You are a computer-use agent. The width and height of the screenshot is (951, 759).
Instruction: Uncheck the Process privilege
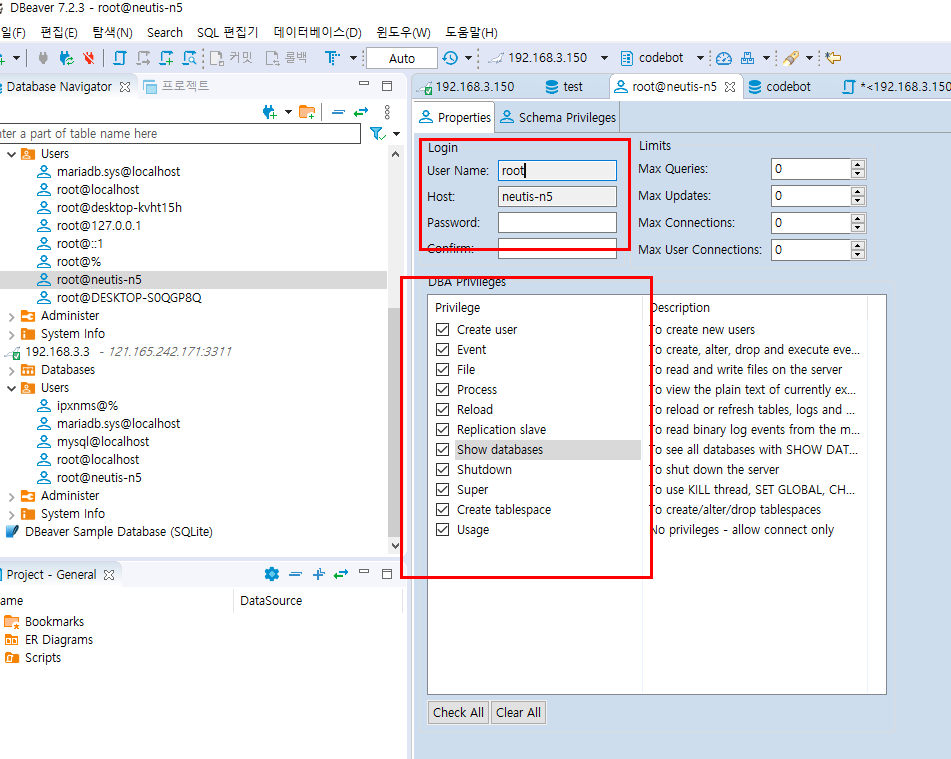coord(443,390)
